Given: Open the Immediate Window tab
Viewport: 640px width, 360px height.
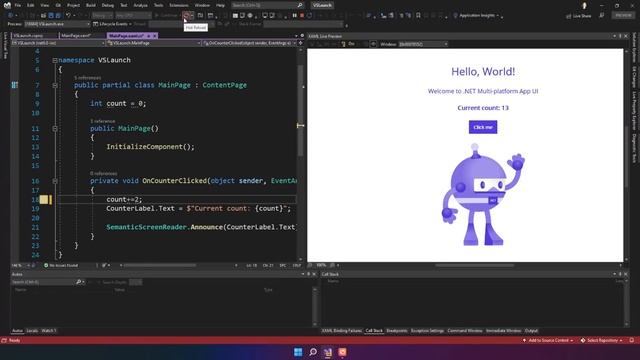Looking at the screenshot, I should [x=503, y=331].
